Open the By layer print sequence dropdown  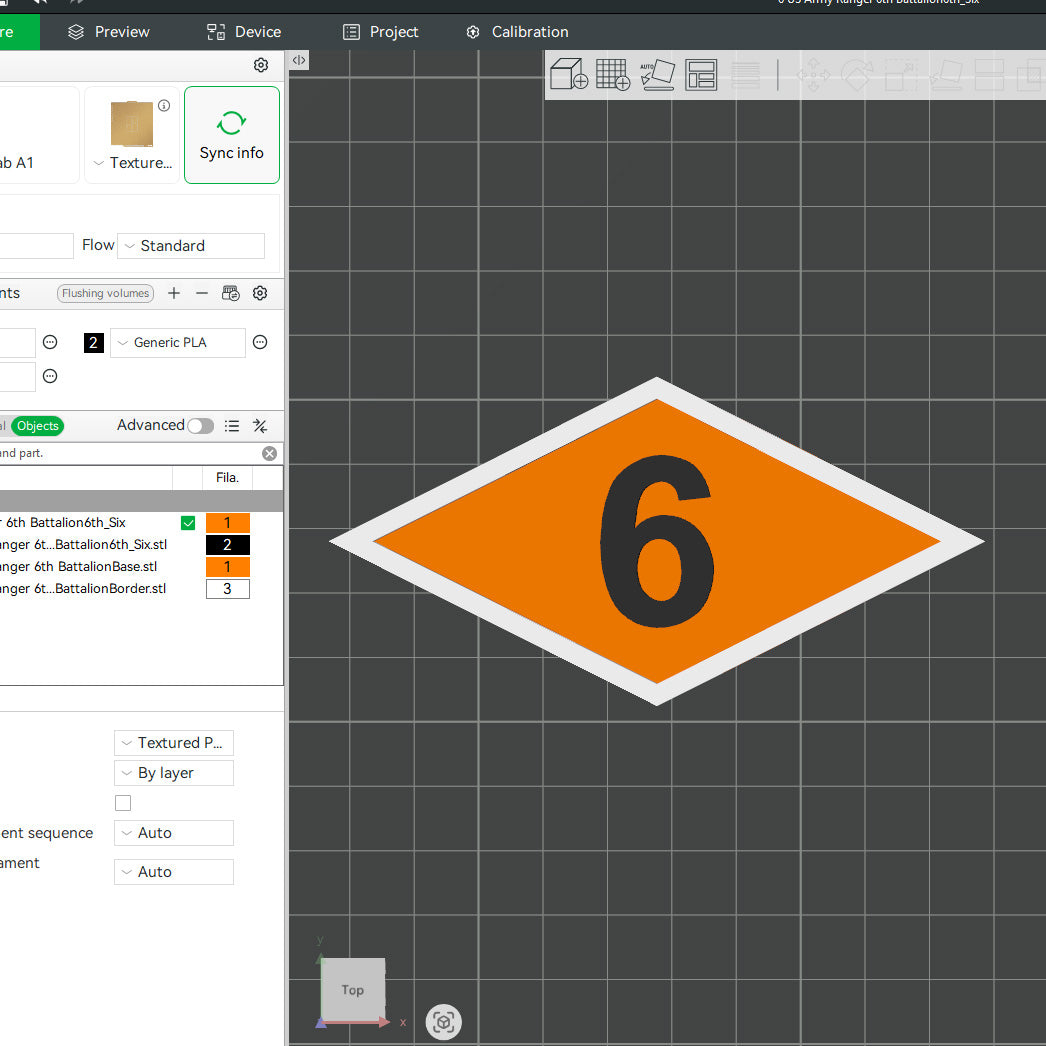click(174, 773)
